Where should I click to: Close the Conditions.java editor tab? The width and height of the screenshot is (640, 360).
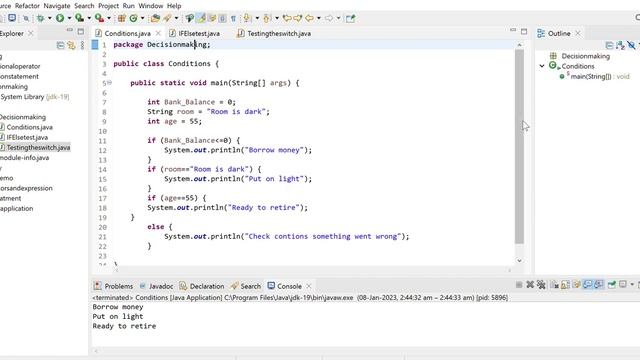[158, 33]
